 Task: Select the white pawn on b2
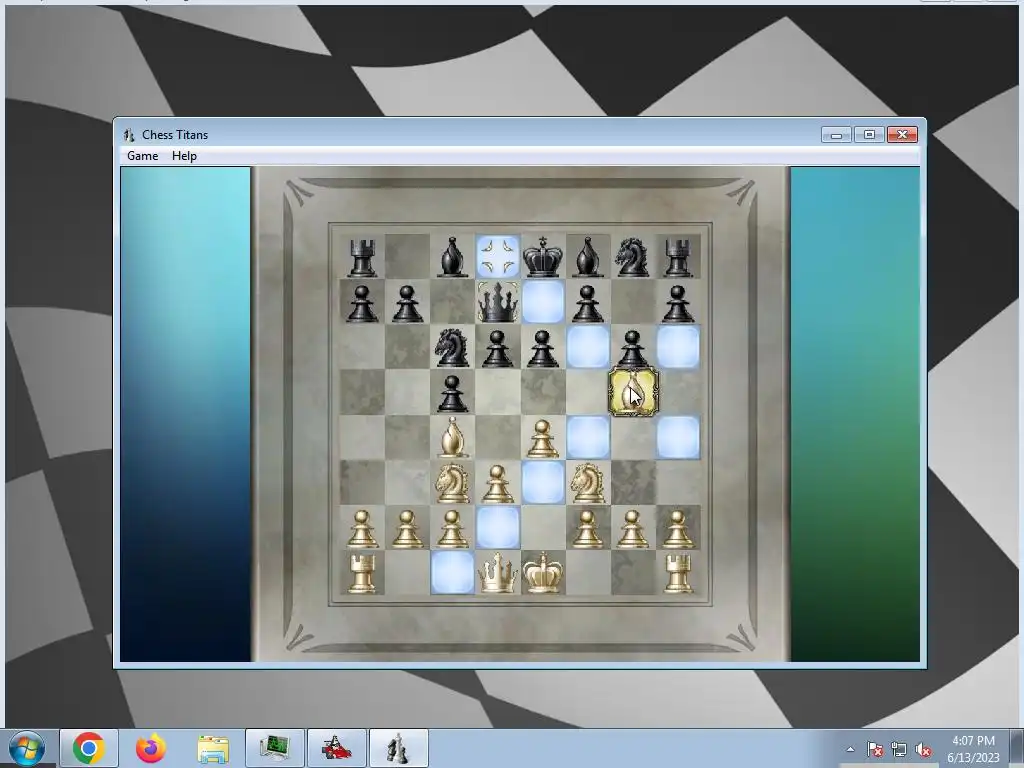click(408, 529)
